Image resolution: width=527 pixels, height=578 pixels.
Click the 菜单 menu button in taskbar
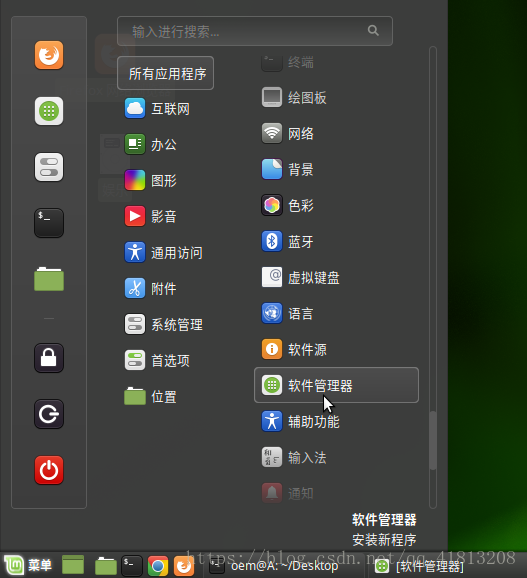pyautogui.click(x=28, y=565)
